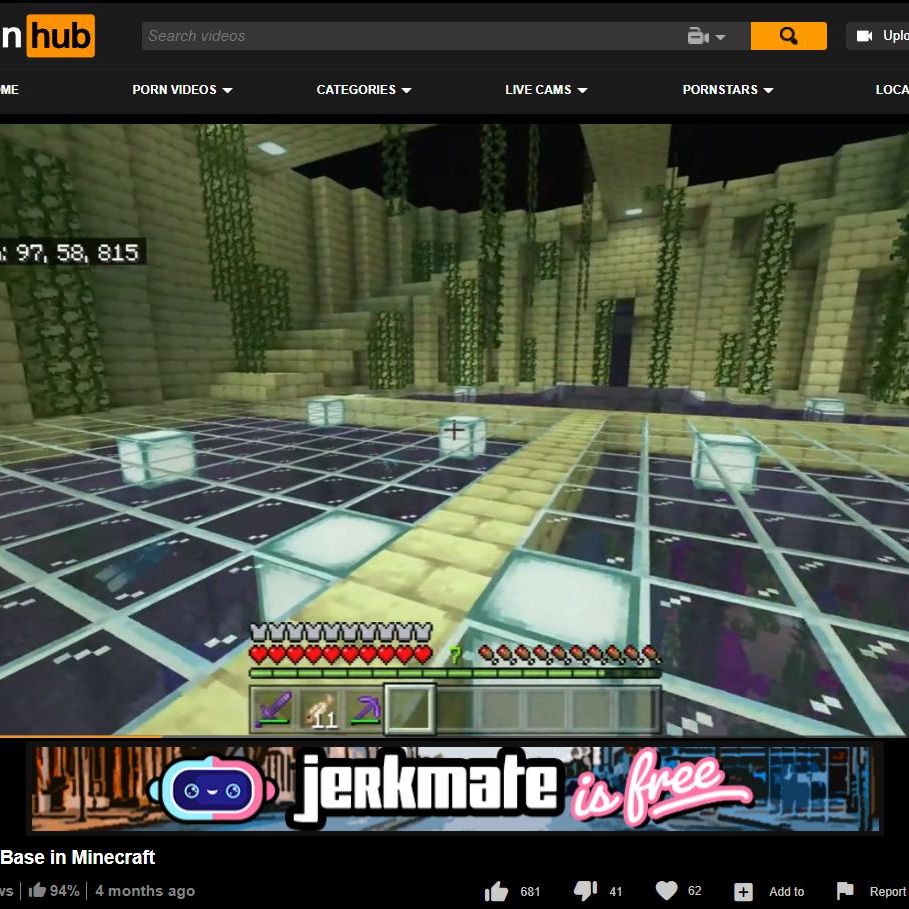909x909 pixels.
Task: Click the Report flag icon
Action: pyautogui.click(x=845, y=891)
